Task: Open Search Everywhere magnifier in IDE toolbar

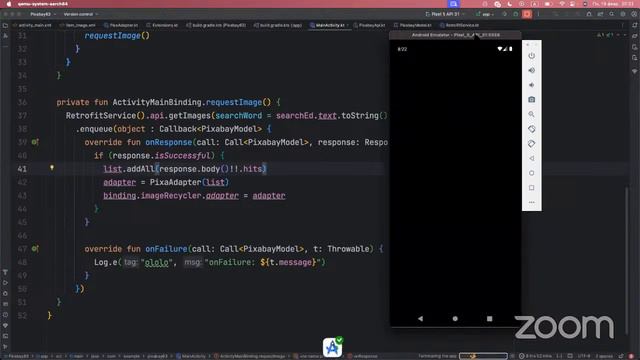Action: click(x=611, y=14)
